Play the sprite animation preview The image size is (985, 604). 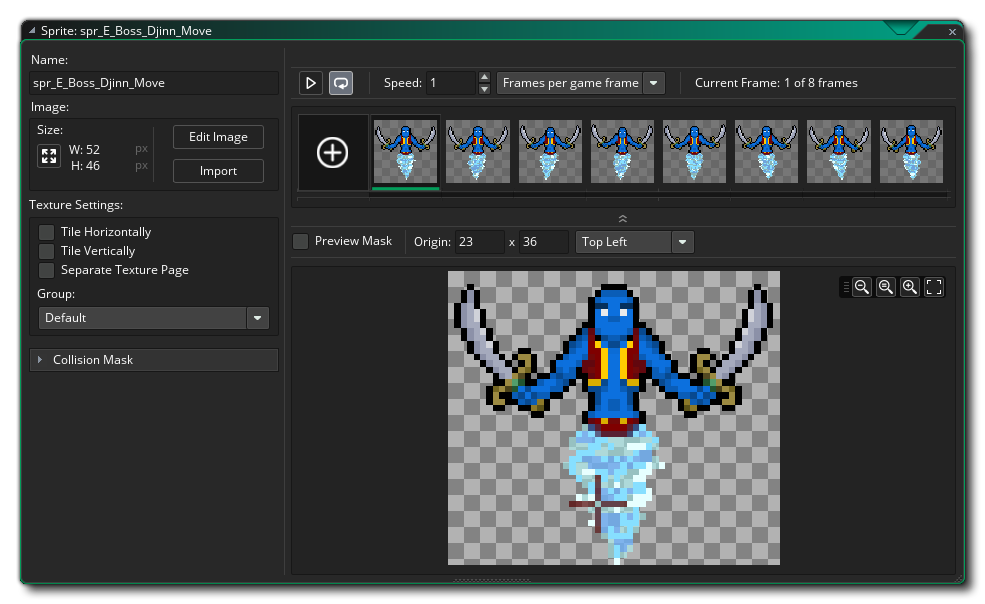click(x=311, y=83)
